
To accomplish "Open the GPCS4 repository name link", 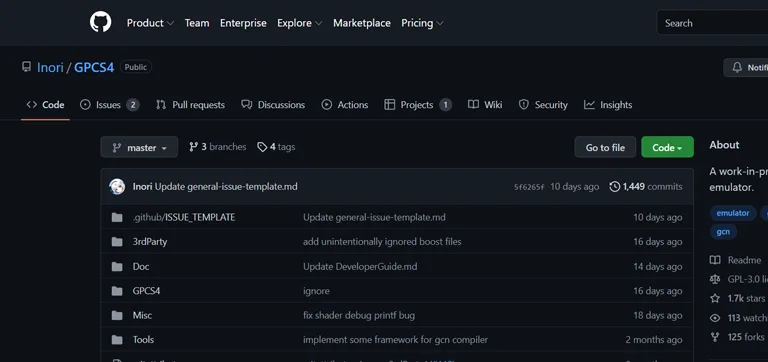I will click(x=94, y=67).
